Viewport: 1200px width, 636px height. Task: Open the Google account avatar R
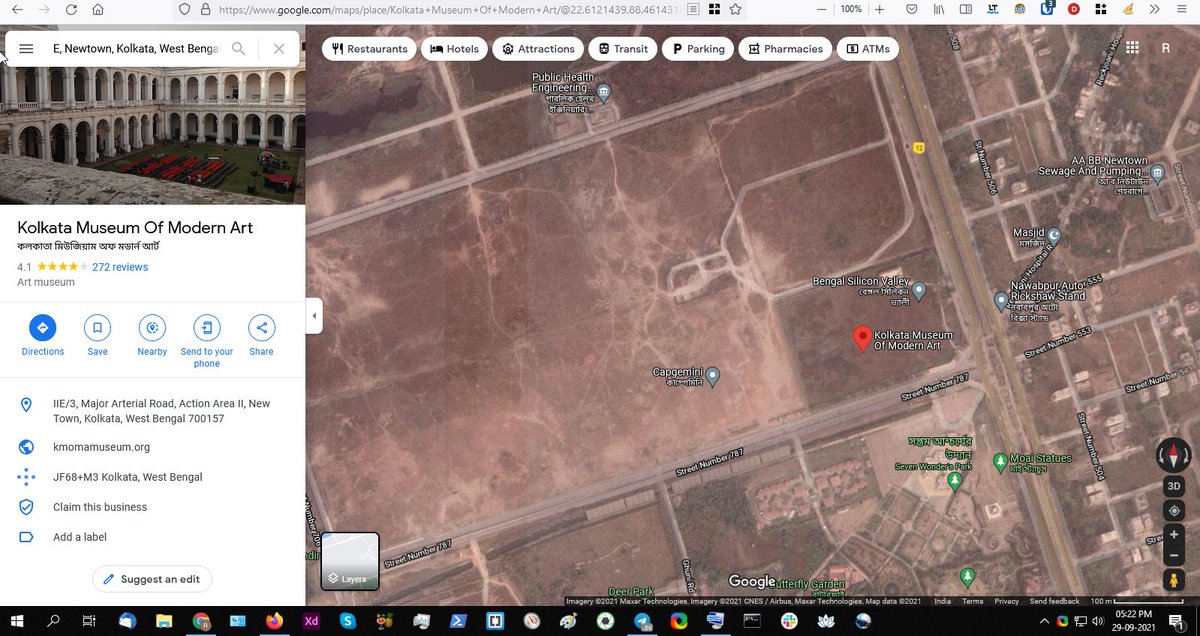1166,48
